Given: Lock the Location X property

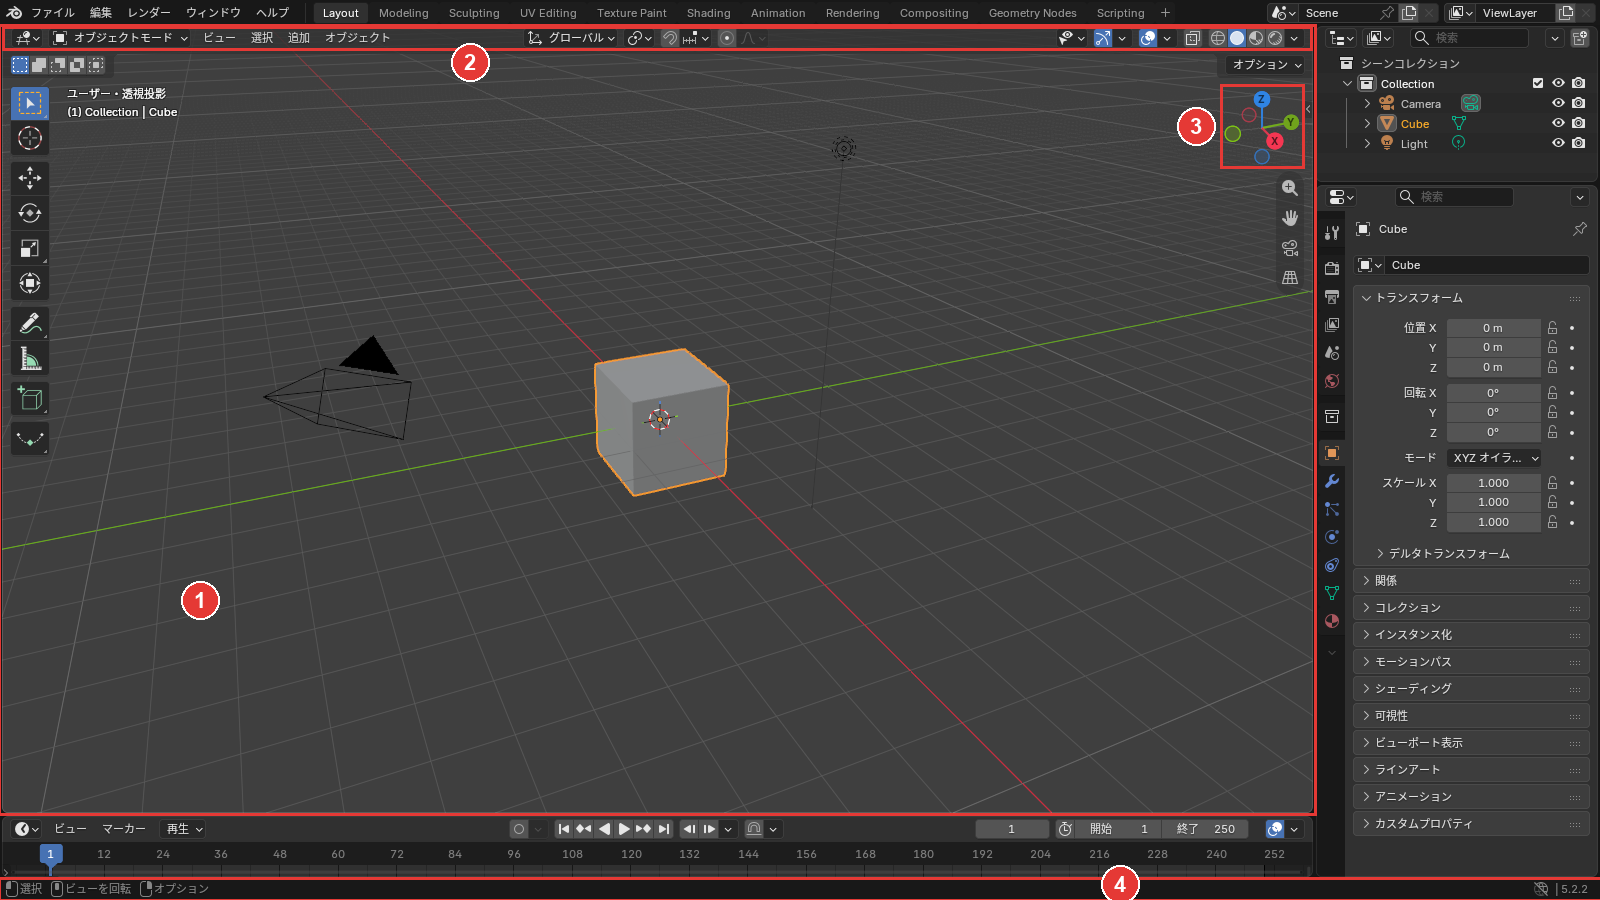Looking at the screenshot, I should coord(1553,328).
